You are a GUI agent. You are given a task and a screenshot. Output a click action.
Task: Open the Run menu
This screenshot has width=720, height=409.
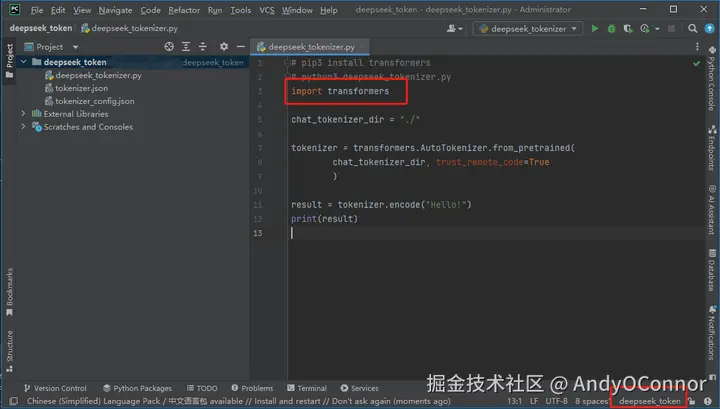point(214,10)
